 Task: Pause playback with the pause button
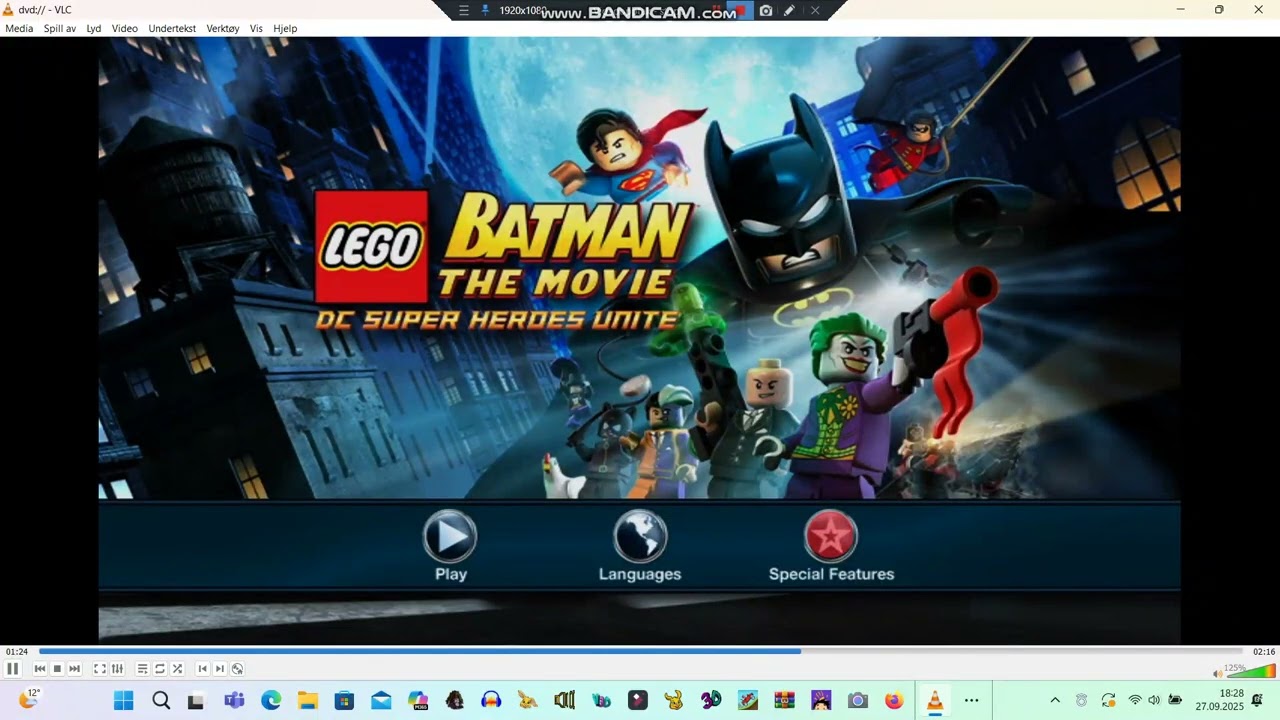click(x=13, y=669)
